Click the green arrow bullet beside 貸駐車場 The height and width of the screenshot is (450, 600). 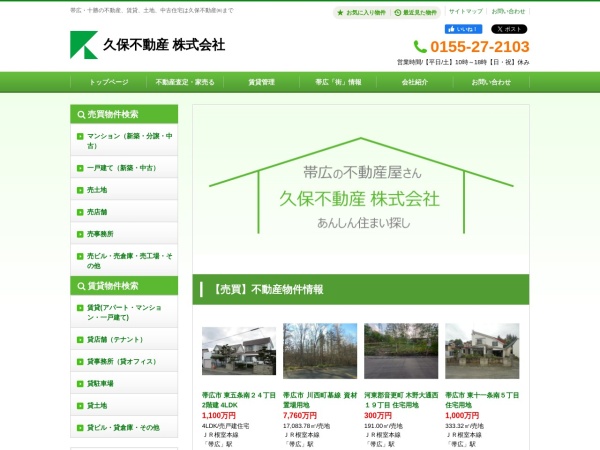point(80,384)
